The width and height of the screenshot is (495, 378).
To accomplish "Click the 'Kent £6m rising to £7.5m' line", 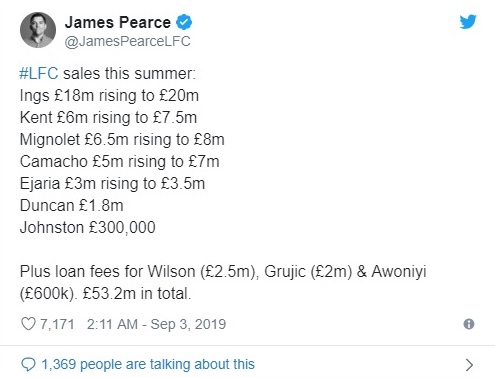I will pyautogui.click(x=108, y=118).
